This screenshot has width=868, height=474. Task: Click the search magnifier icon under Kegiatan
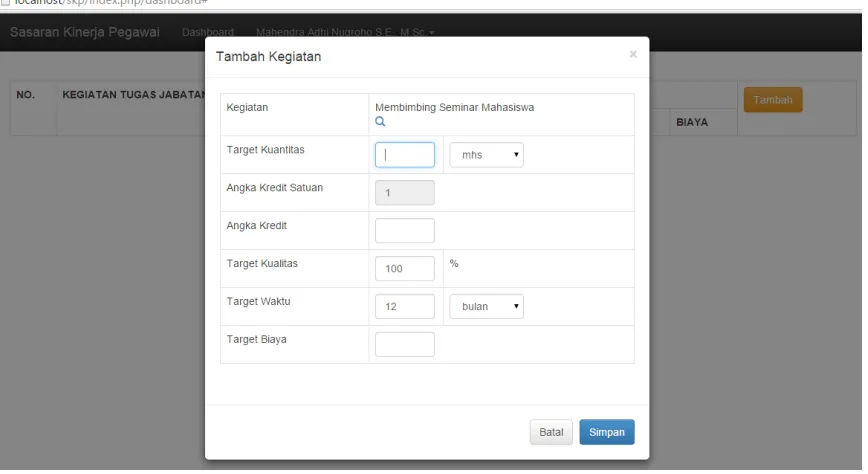tap(380, 122)
